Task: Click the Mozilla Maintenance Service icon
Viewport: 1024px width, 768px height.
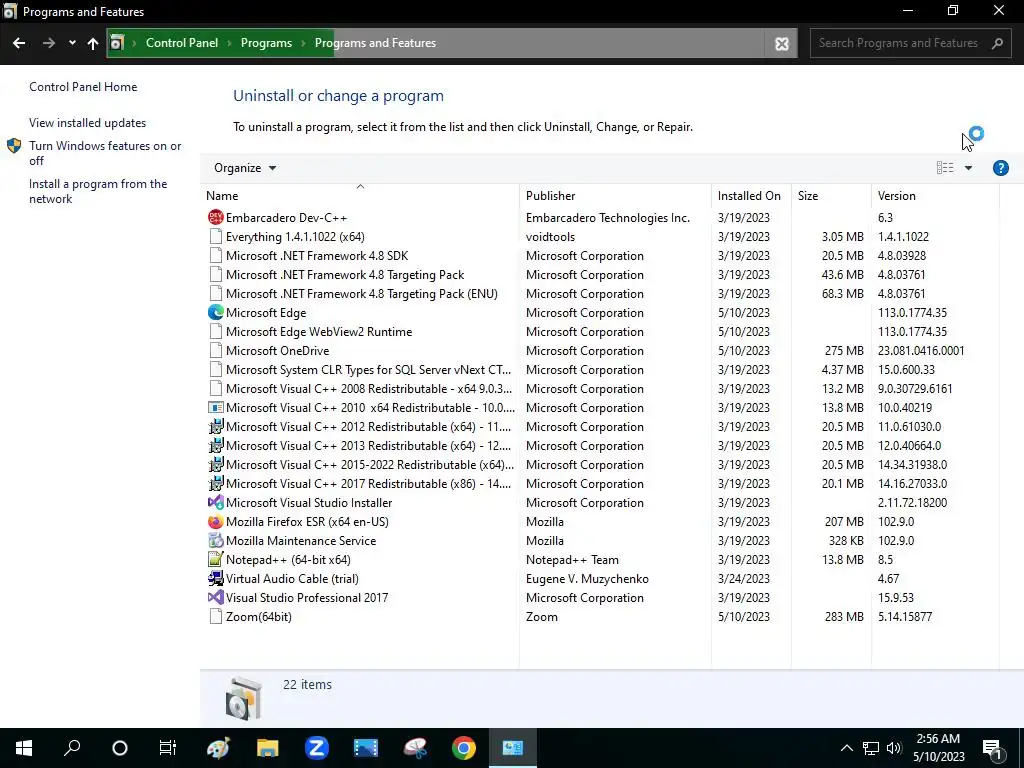Action: (216, 540)
